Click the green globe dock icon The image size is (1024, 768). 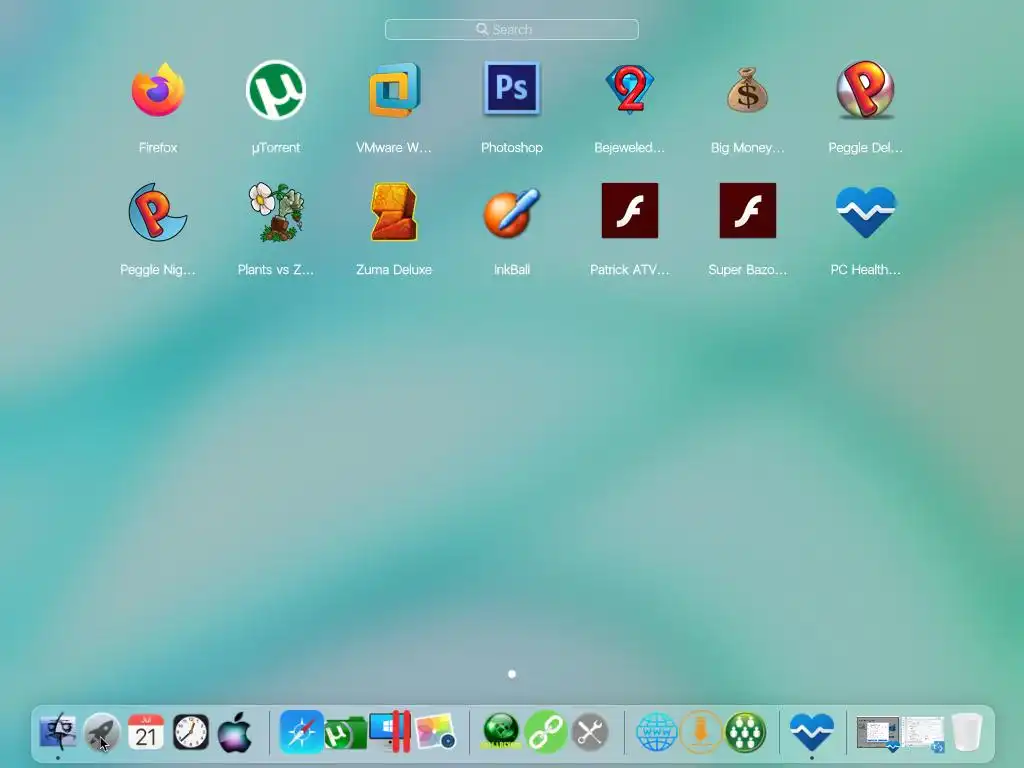pyautogui.click(x=501, y=732)
